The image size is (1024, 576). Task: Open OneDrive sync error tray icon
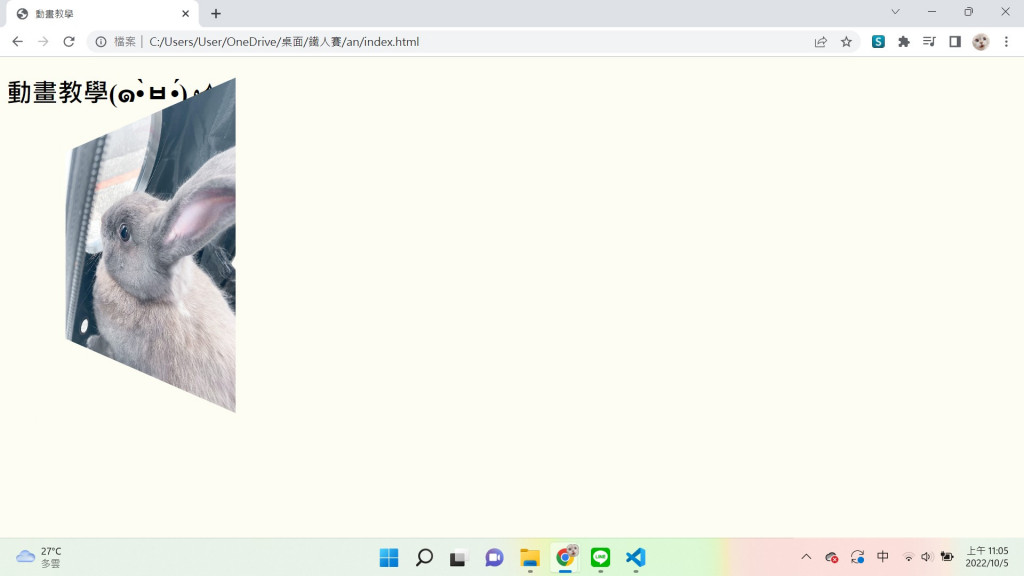831,557
